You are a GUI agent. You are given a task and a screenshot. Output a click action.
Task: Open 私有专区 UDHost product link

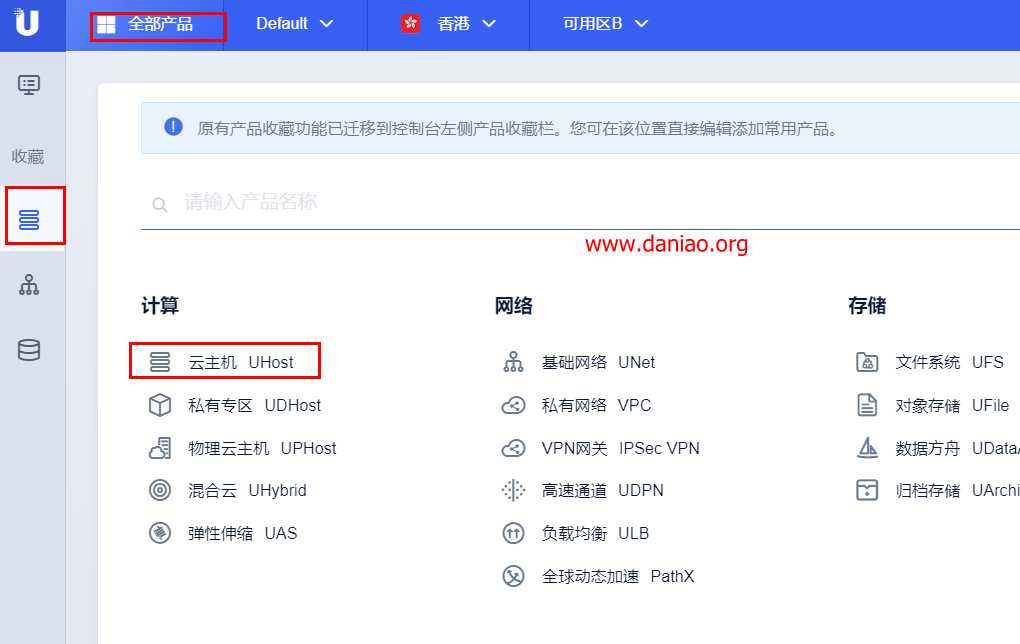(254, 405)
